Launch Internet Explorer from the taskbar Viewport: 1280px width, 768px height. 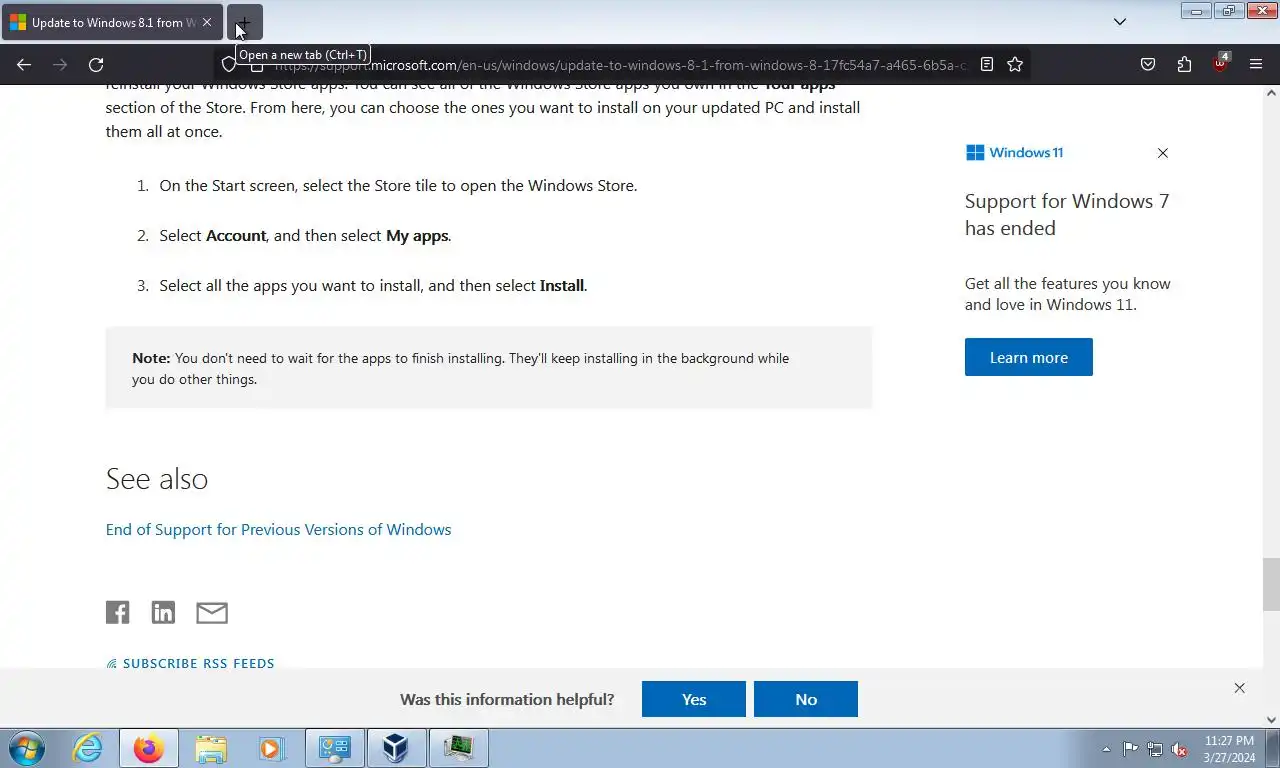click(x=88, y=748)
